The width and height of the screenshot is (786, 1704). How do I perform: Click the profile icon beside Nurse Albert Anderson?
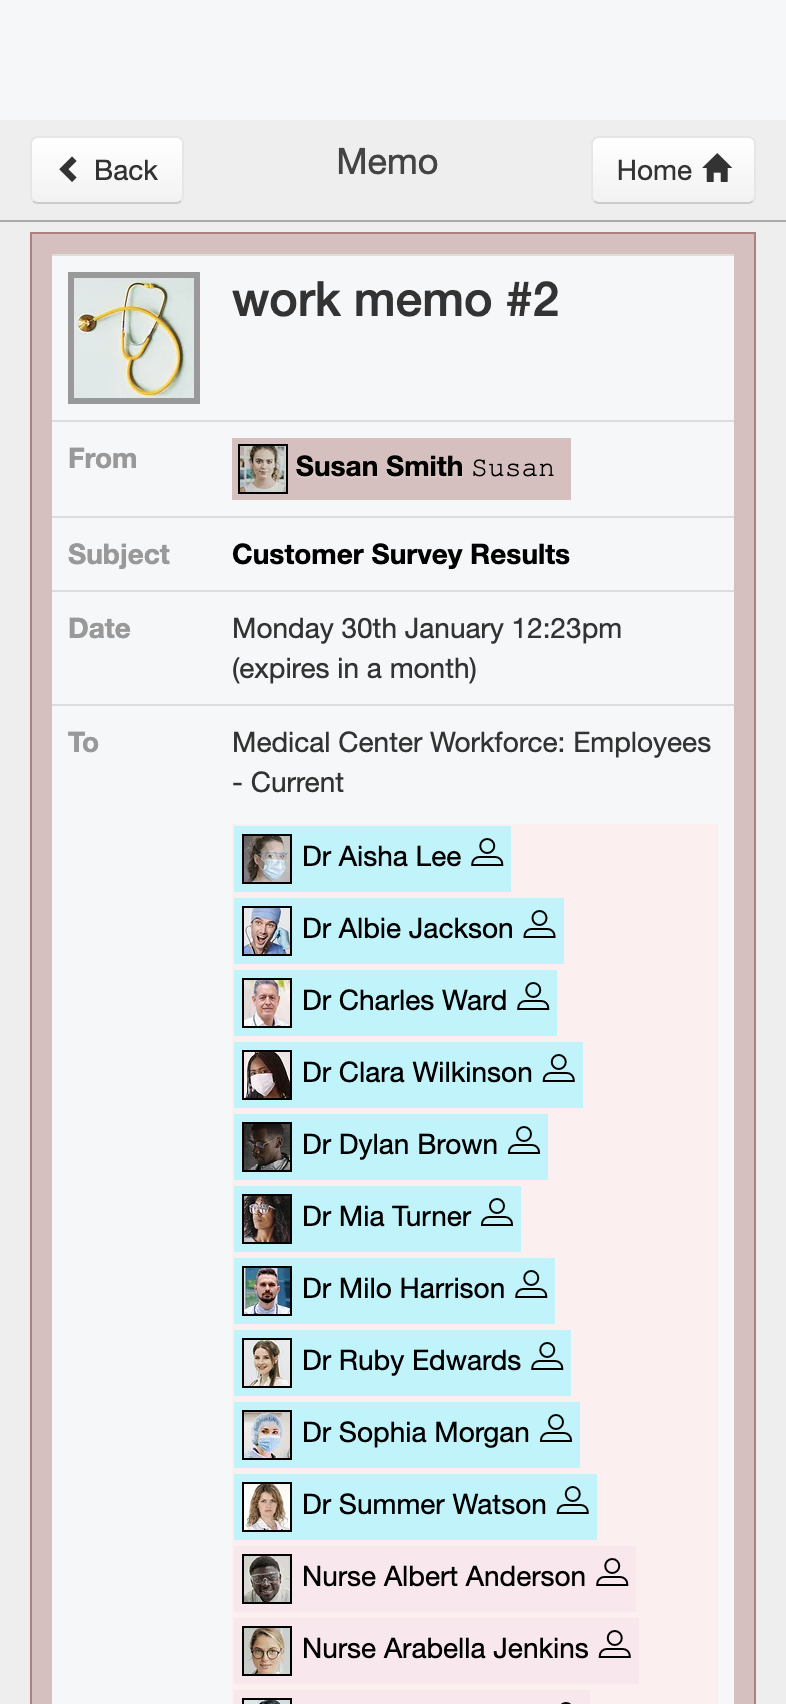[612, 1572]
